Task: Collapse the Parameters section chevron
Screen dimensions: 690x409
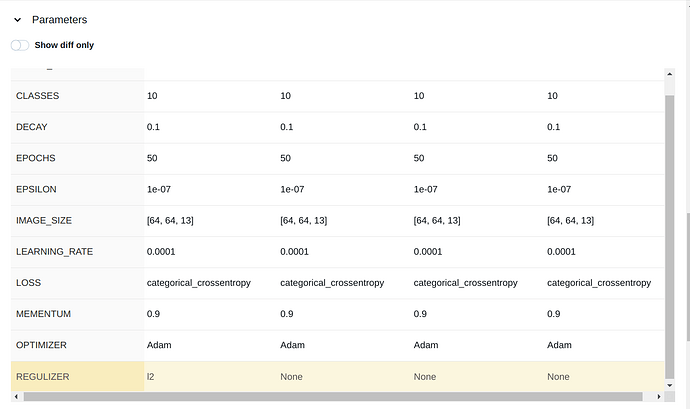Action: point(17,20)
